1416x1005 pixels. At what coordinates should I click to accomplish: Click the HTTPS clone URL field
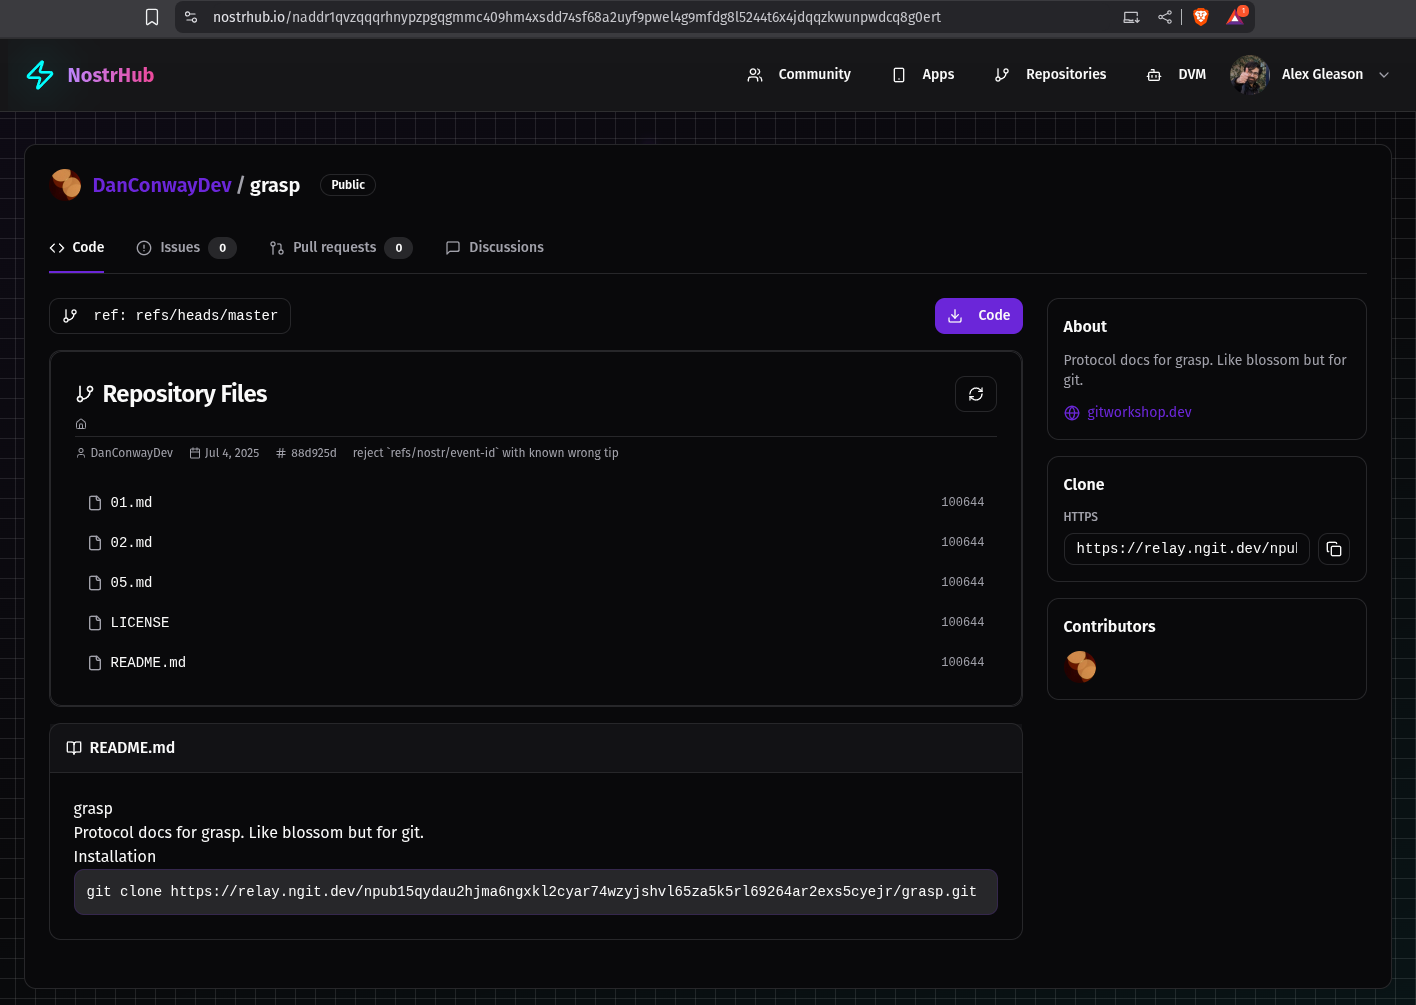pyautogui.click(x=1186, y=549)
